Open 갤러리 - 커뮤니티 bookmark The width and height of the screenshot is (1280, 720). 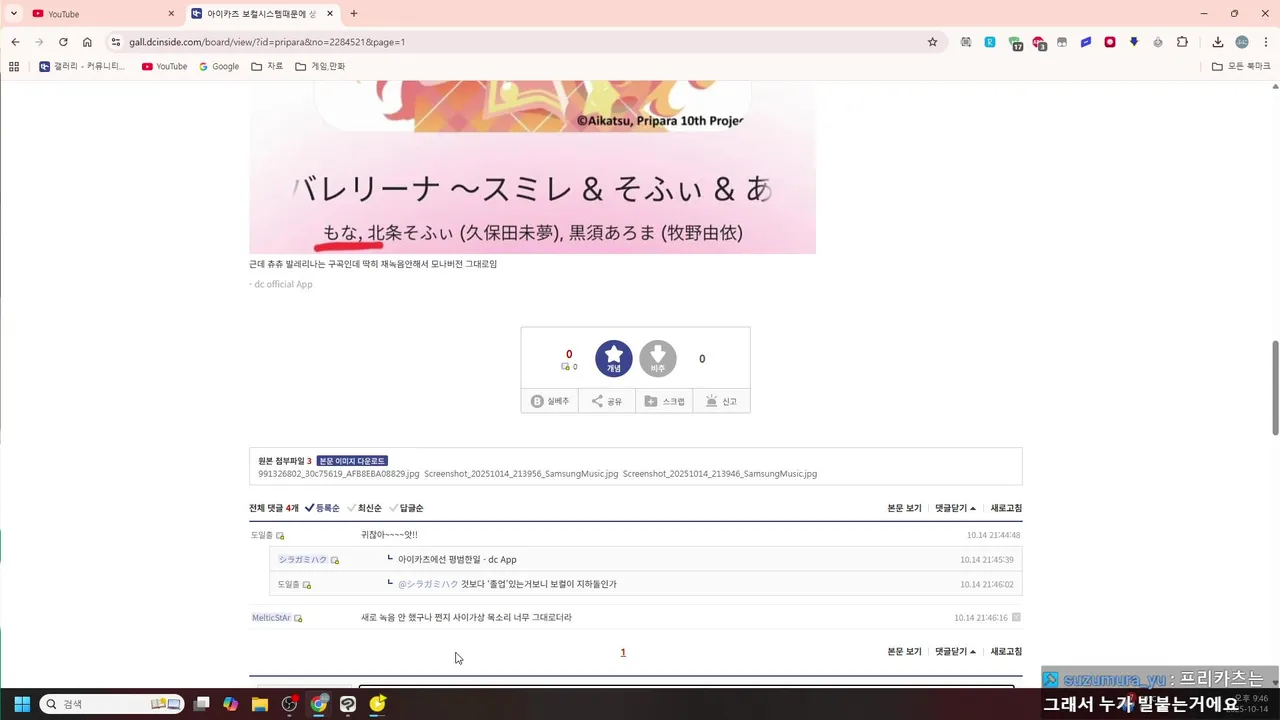(82, 67)
